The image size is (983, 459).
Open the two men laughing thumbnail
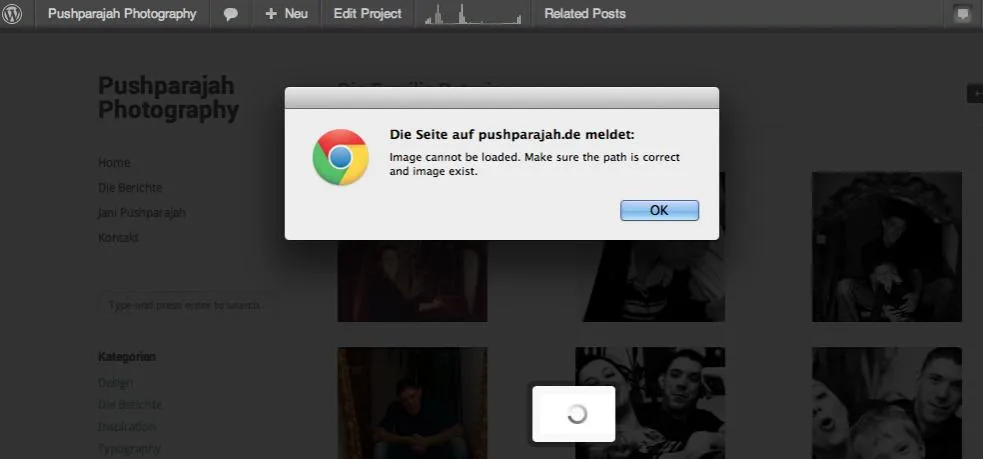point(650,403)
